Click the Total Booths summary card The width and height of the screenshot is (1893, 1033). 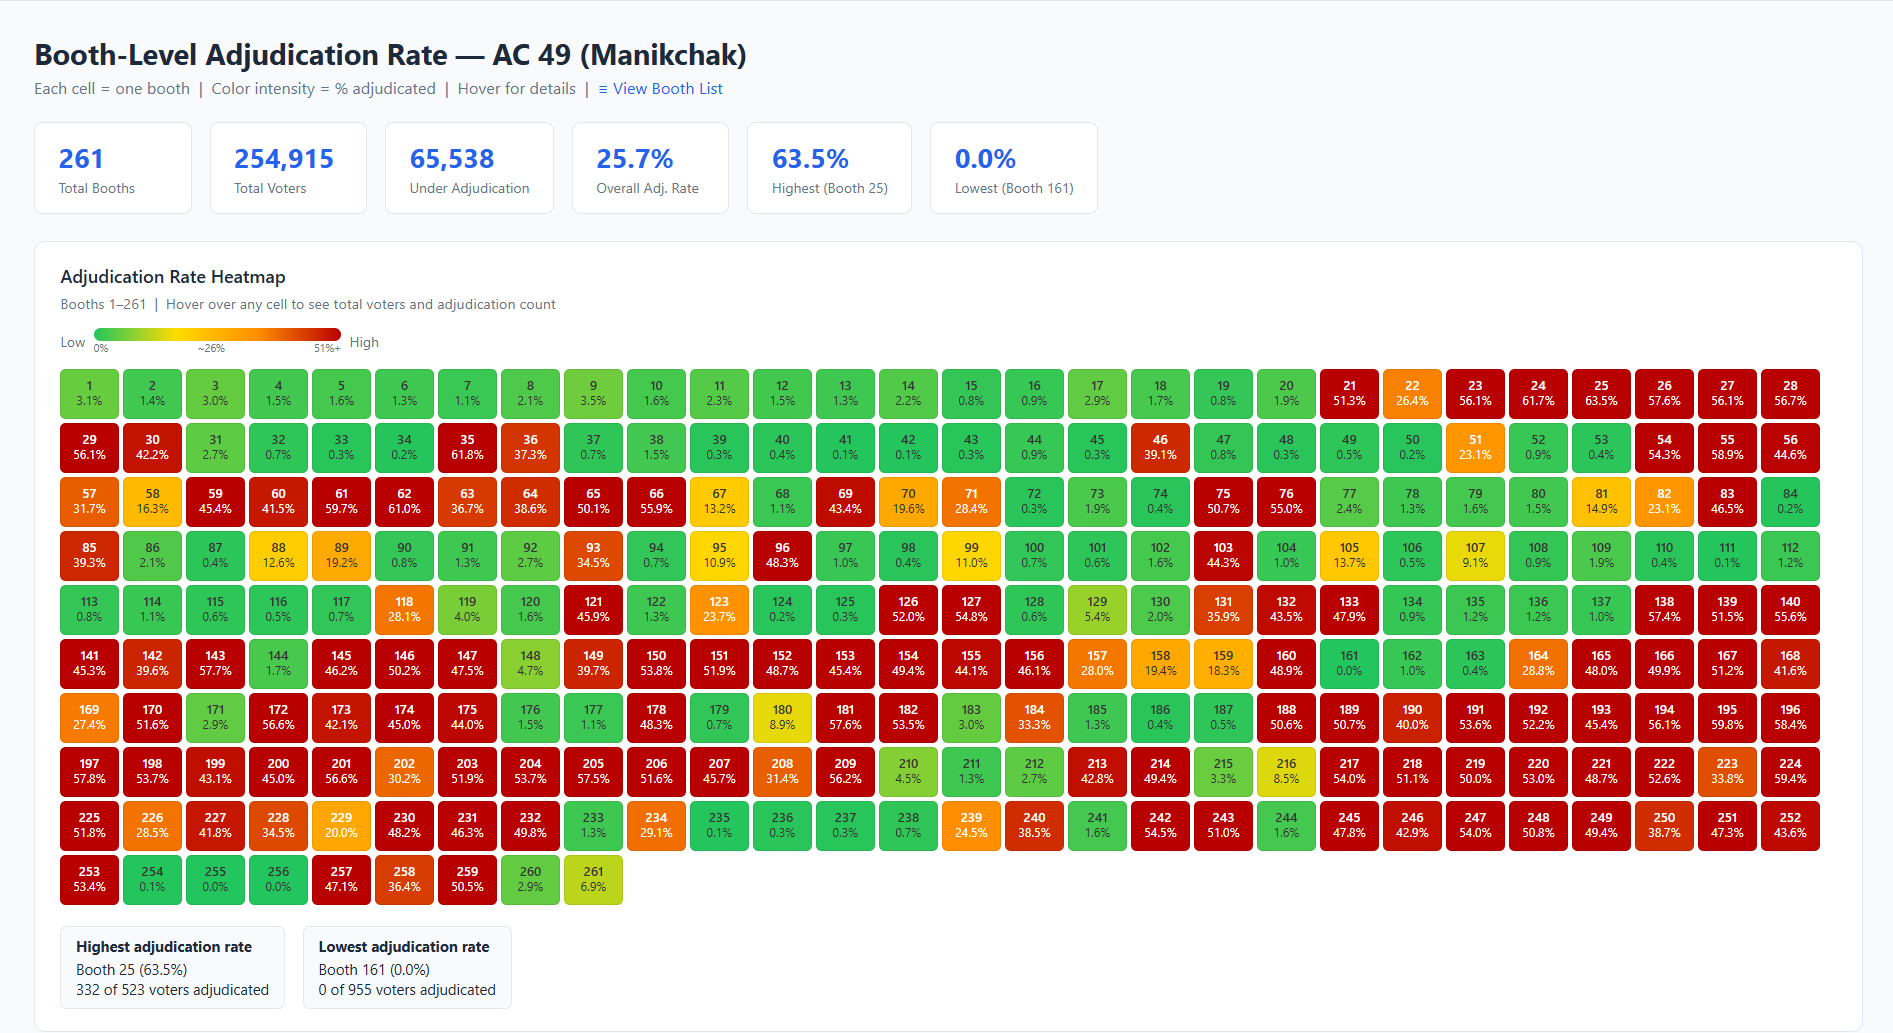pos(113,168)
